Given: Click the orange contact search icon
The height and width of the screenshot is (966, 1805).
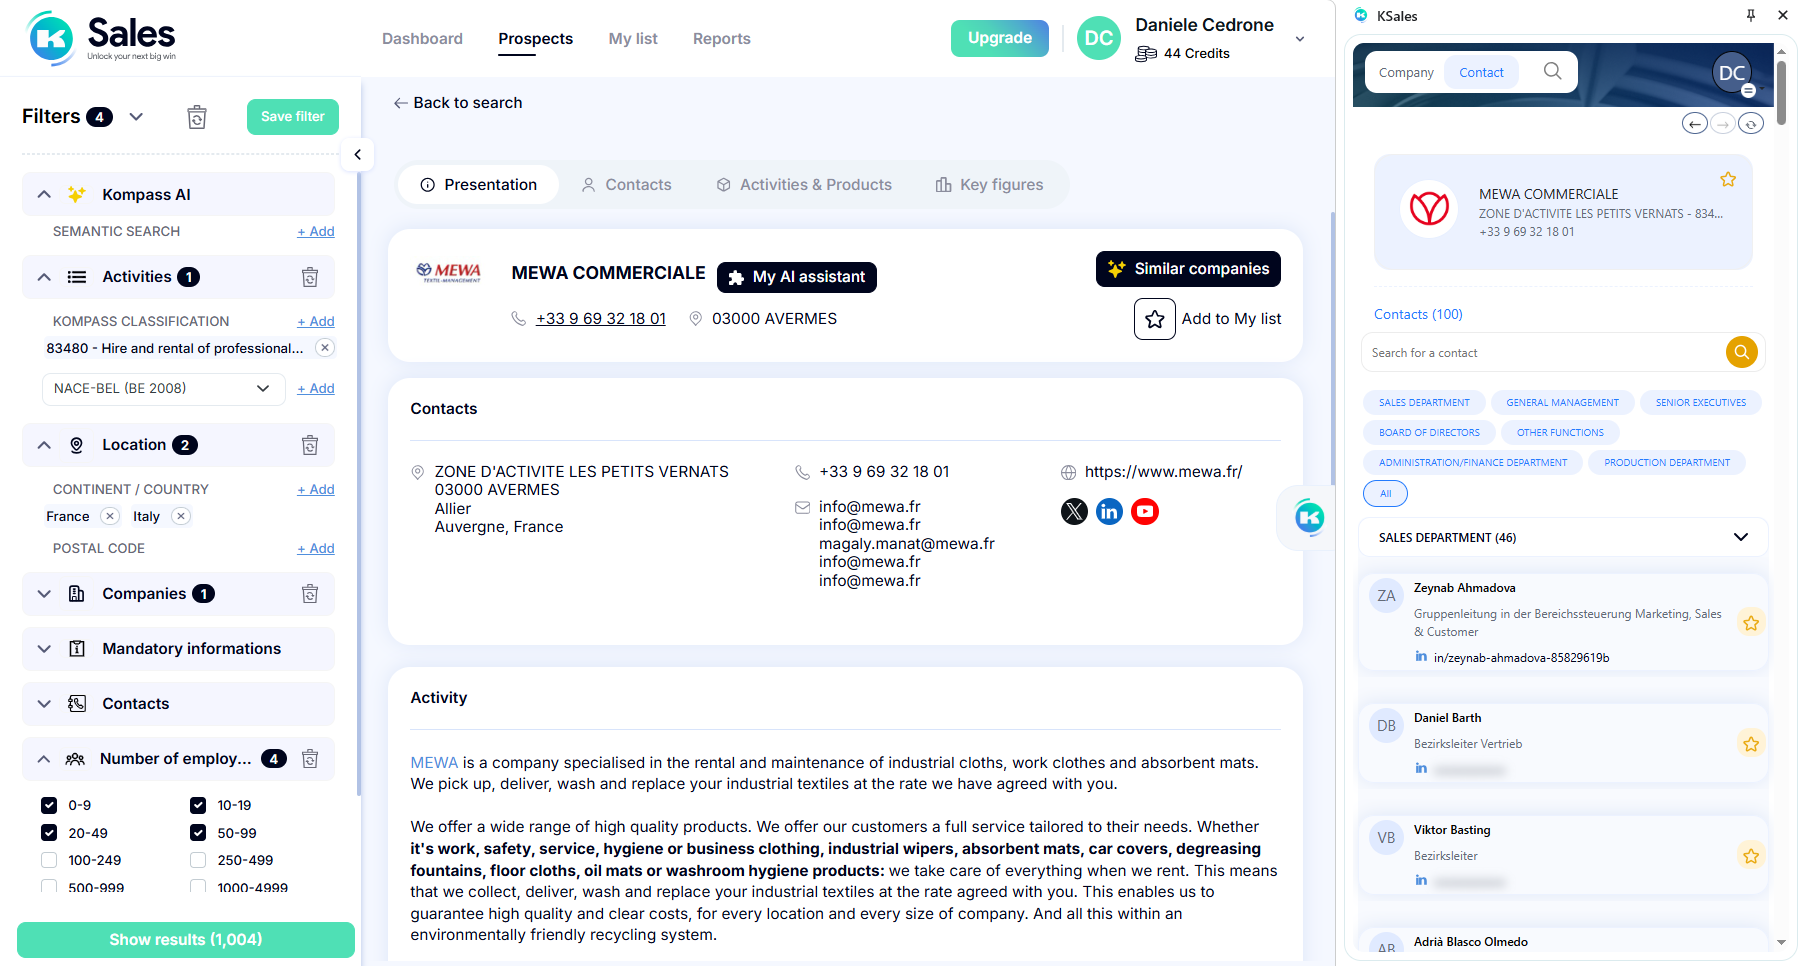Looking at the screenshot, I should point(1741,352).
